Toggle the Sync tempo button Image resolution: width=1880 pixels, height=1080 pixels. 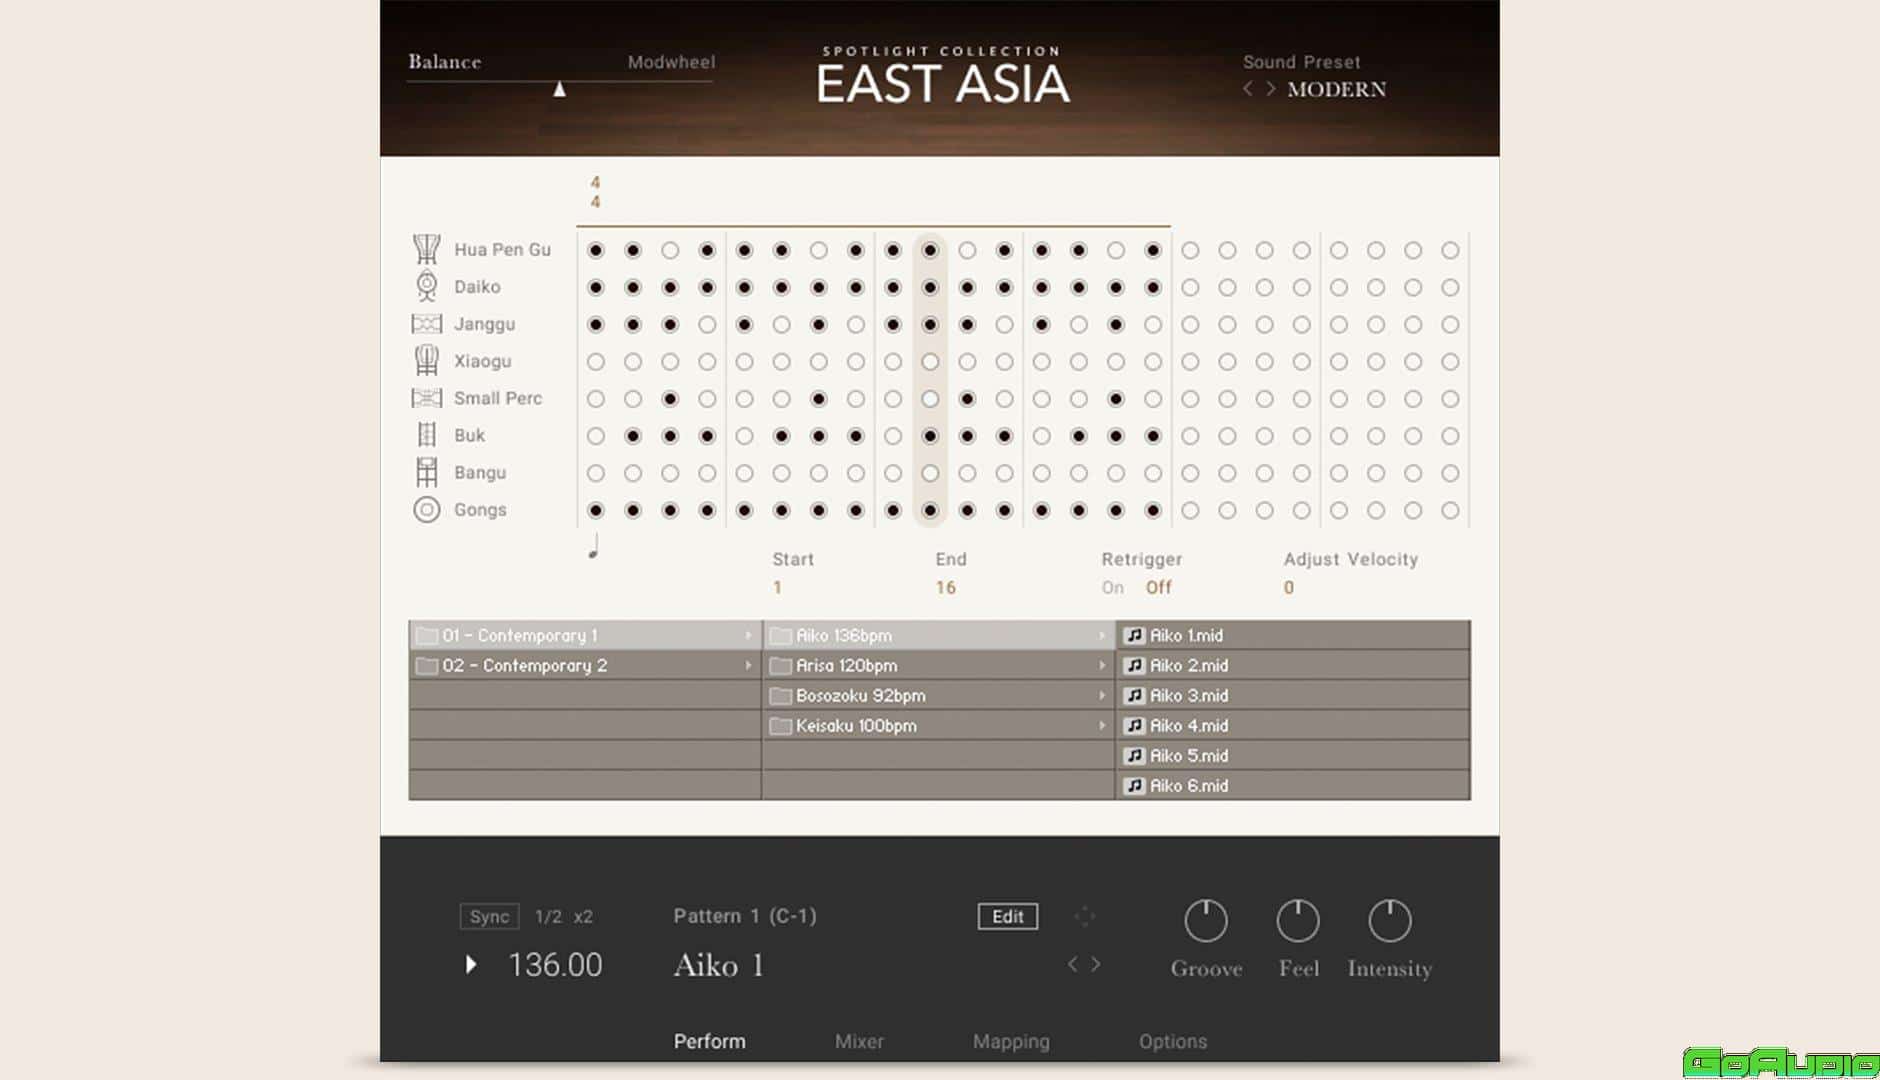[x=489, y=917]
